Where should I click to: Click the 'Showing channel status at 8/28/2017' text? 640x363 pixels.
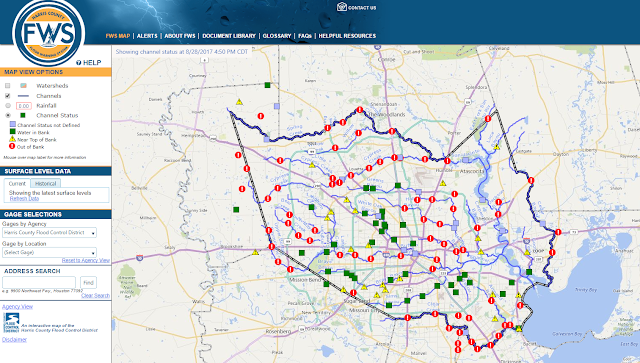tap(182, 52)
